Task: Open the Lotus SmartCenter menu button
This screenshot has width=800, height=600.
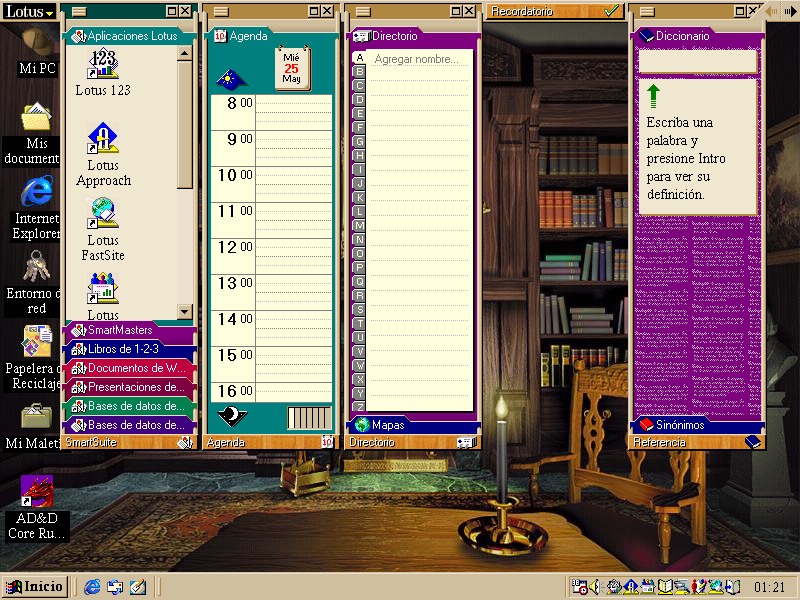Action: coord(29,11)
